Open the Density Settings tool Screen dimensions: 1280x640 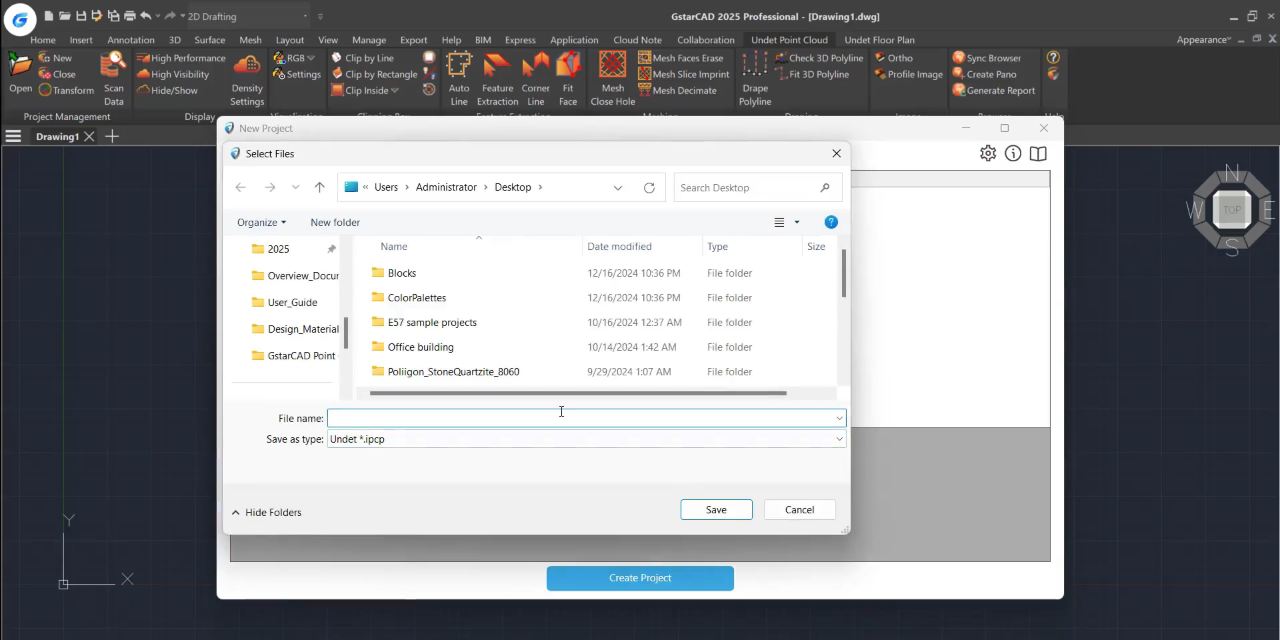pyautogui.click(x=247, y=79)
